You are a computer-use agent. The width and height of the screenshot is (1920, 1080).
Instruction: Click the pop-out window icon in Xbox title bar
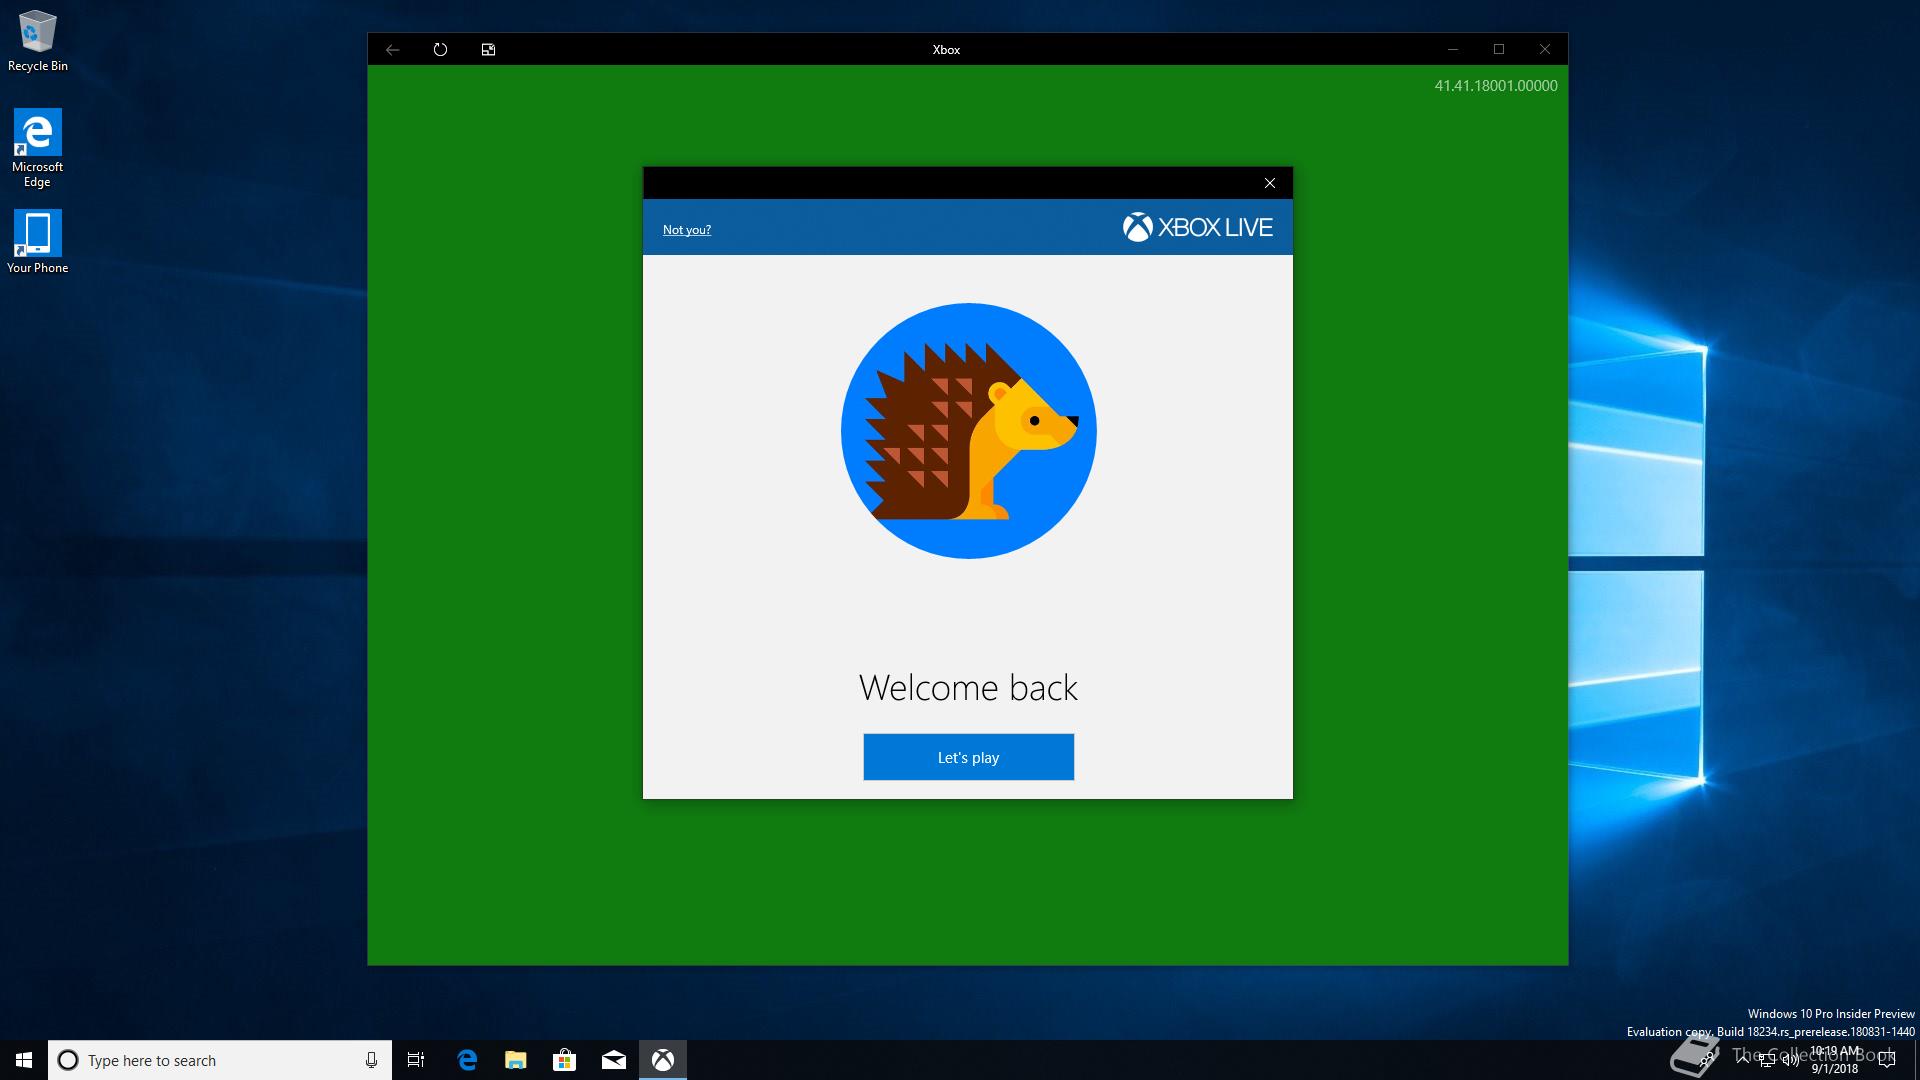coord(488,49)
